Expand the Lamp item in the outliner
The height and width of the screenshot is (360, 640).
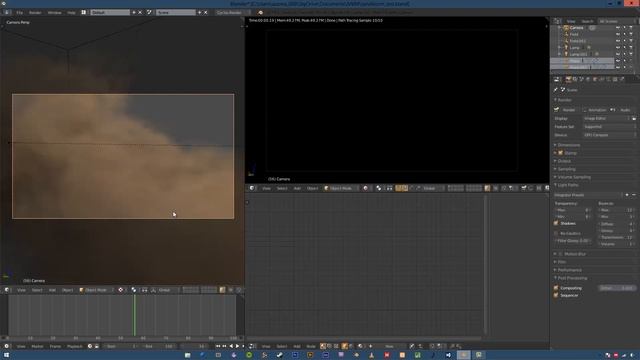click(x=559, y=47)
